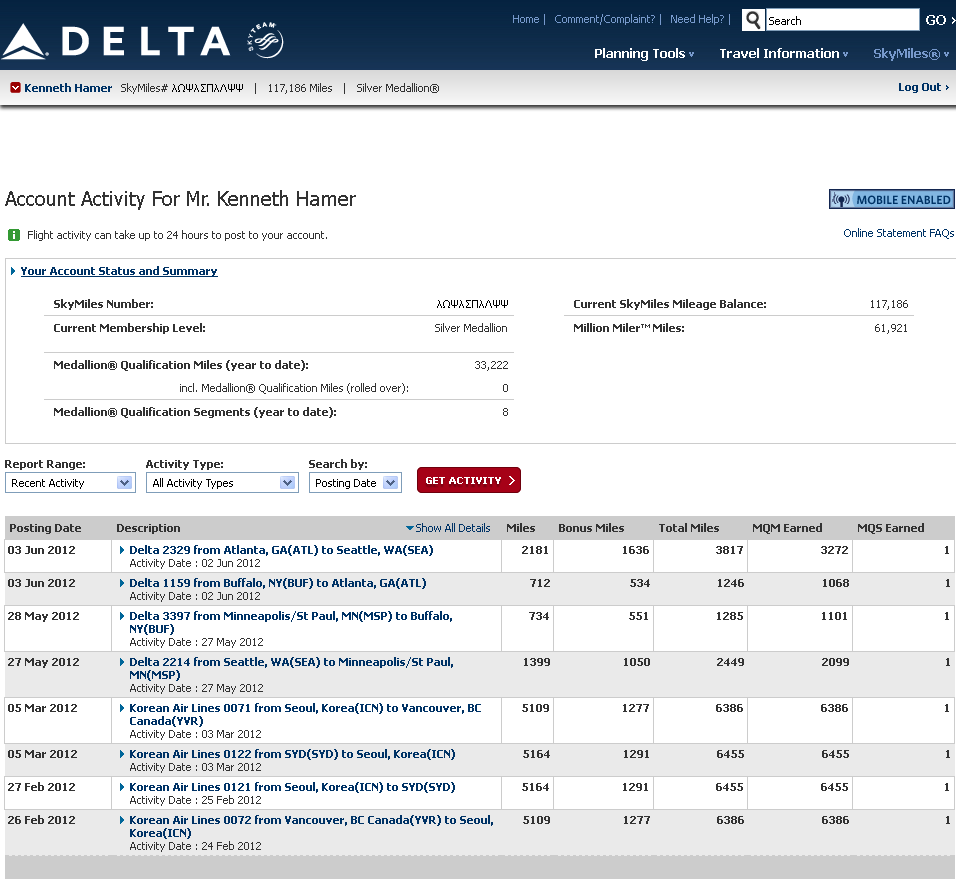
Task: Click the green flight activity info icon
Action: (x=14, y=235)
